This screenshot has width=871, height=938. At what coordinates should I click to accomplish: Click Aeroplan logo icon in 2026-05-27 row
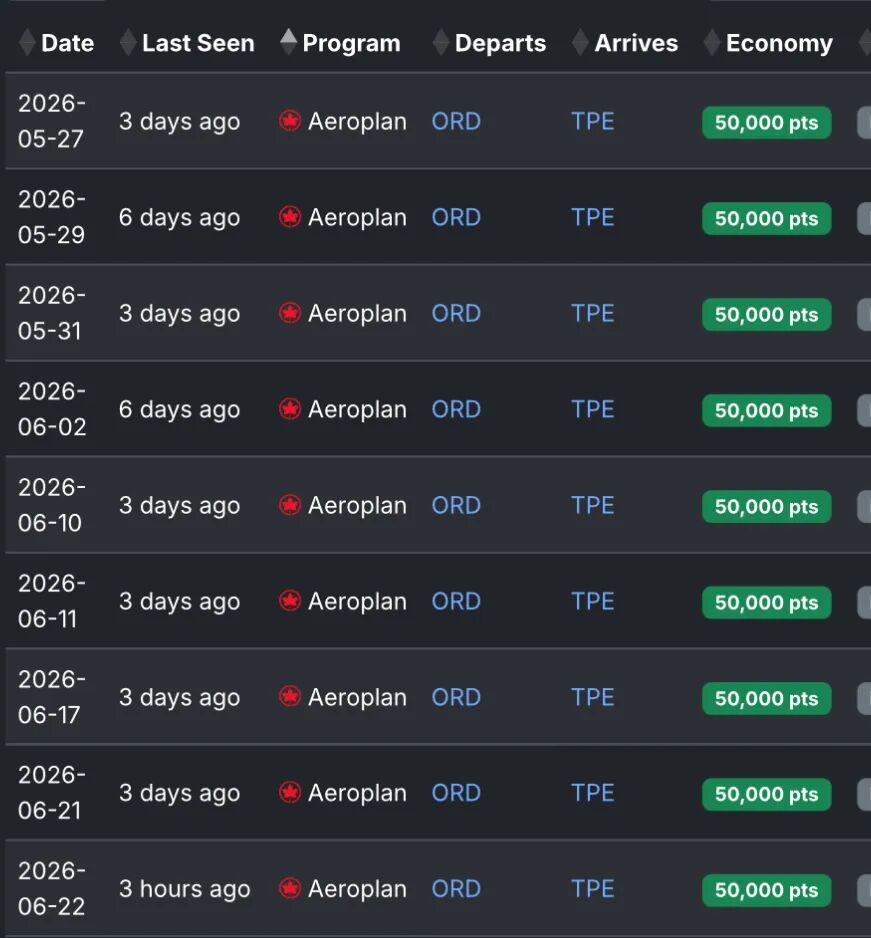click(x=290, y=121)
